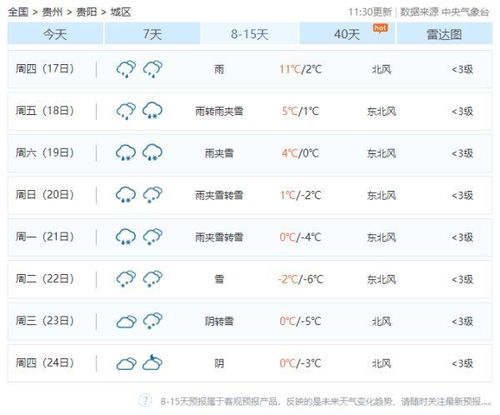Click the hot badge on 40天
Image resolution: width=500 pixels, height=415 pixels.
(x=380, y=28)
